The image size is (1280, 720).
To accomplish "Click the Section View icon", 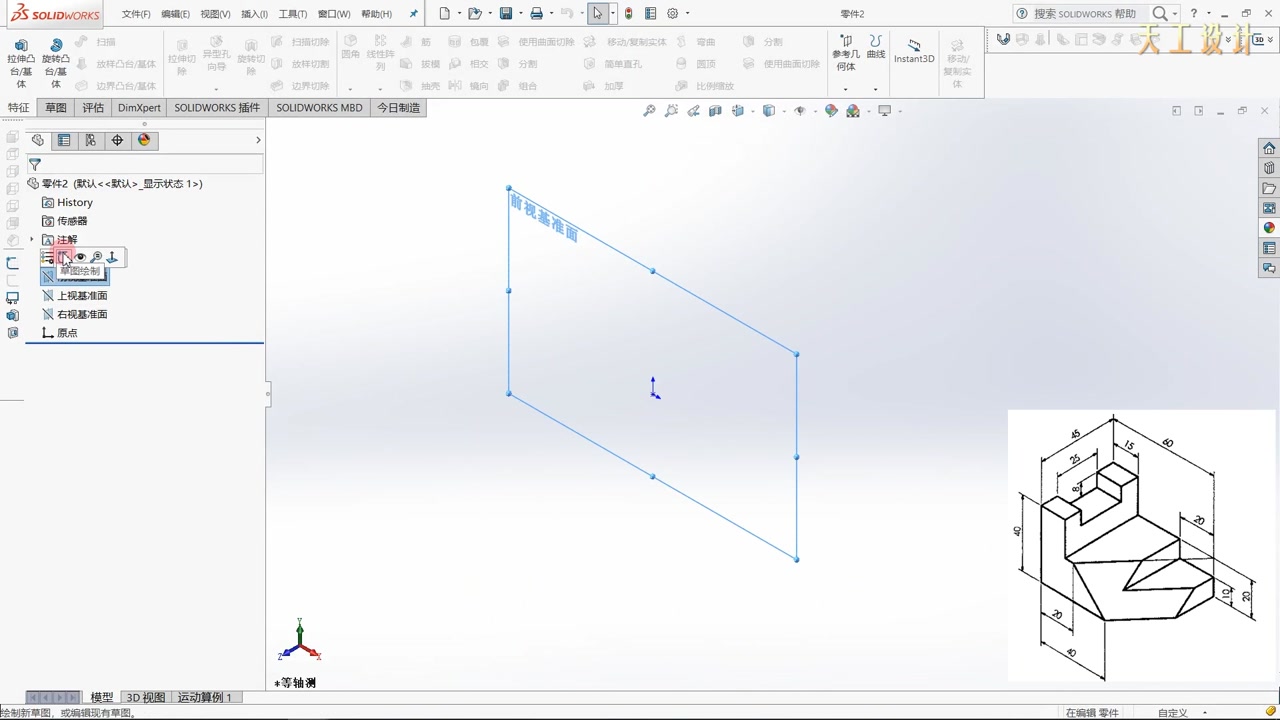I will click(715, 111).
